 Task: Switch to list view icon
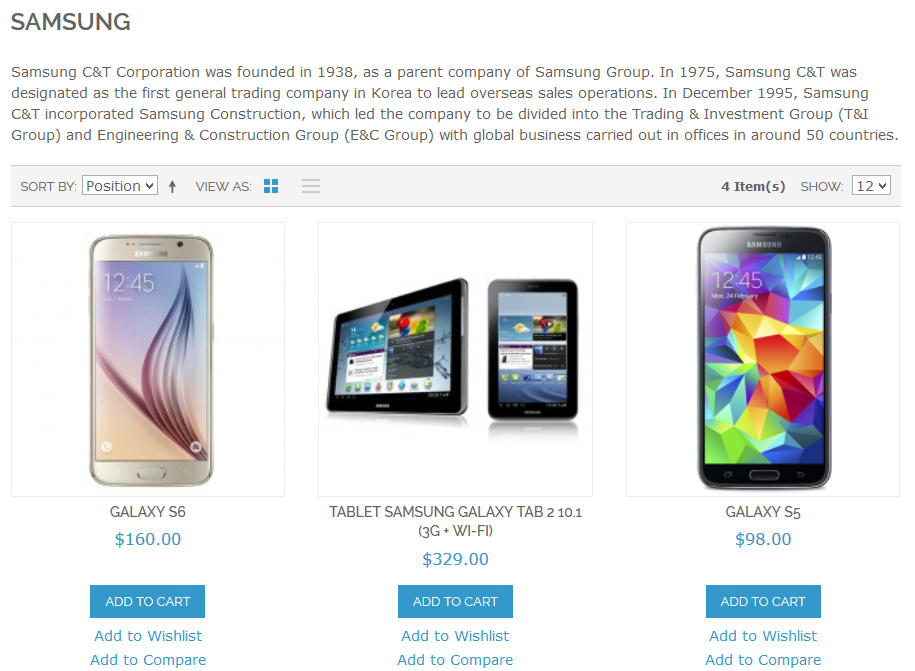click(310, 186)
